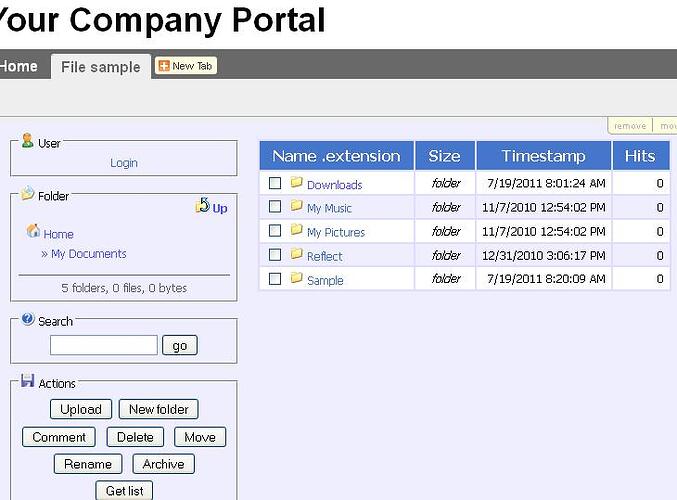Sort by Hits column header
Viewport: 677px width, 500px height.
tap(640, 156)
